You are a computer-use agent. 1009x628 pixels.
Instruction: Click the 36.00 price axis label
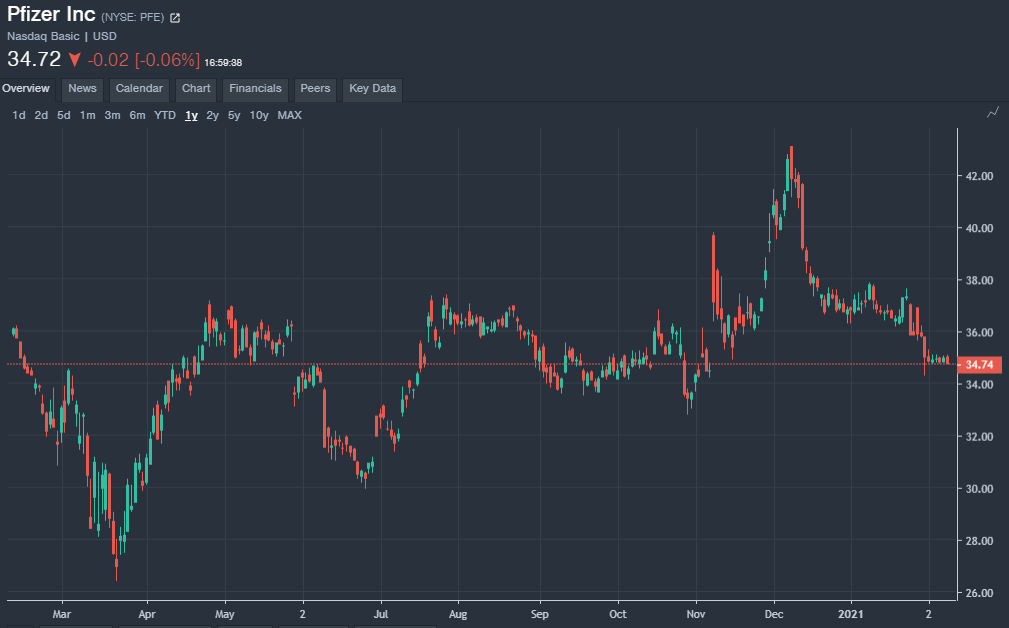(x=979, y=332)
